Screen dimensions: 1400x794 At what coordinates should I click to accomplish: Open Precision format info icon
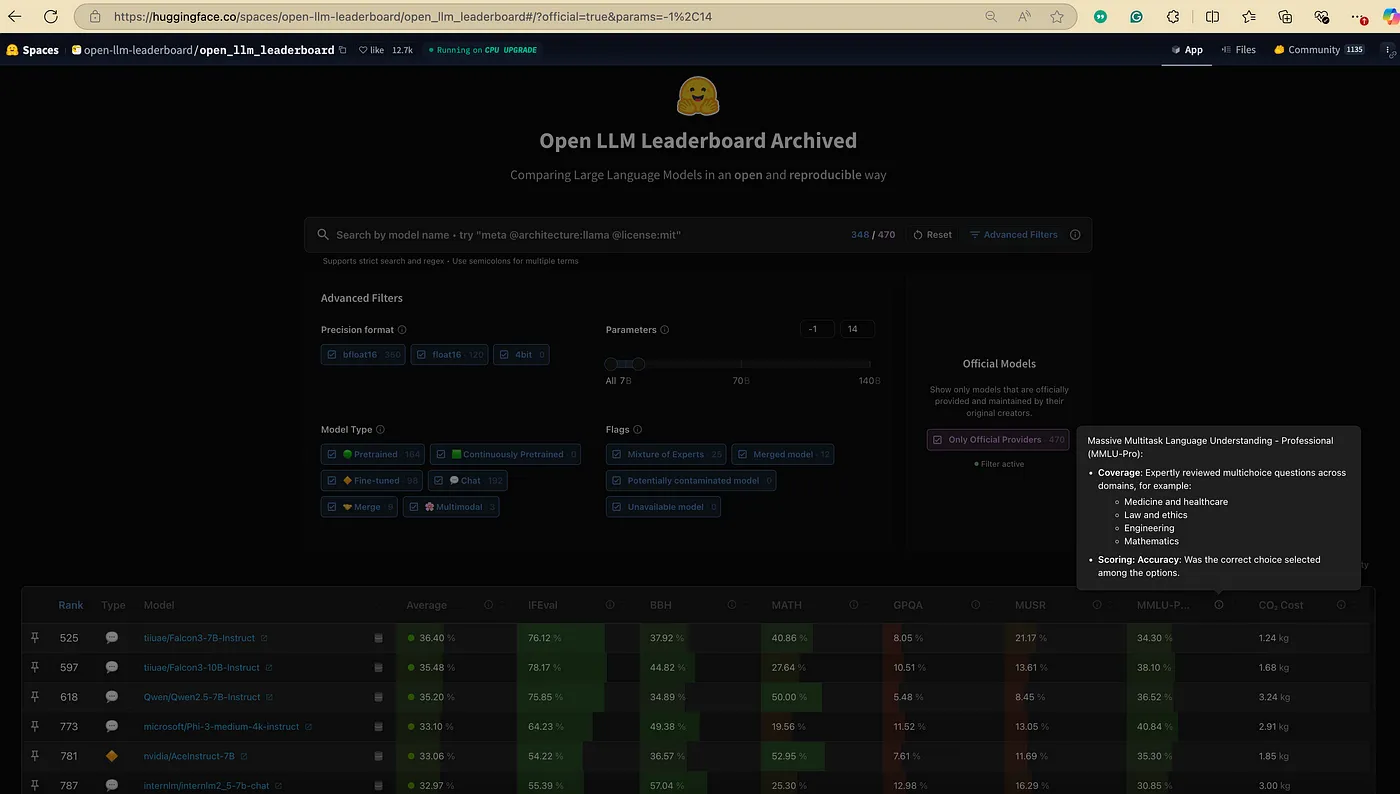(402, 330)
